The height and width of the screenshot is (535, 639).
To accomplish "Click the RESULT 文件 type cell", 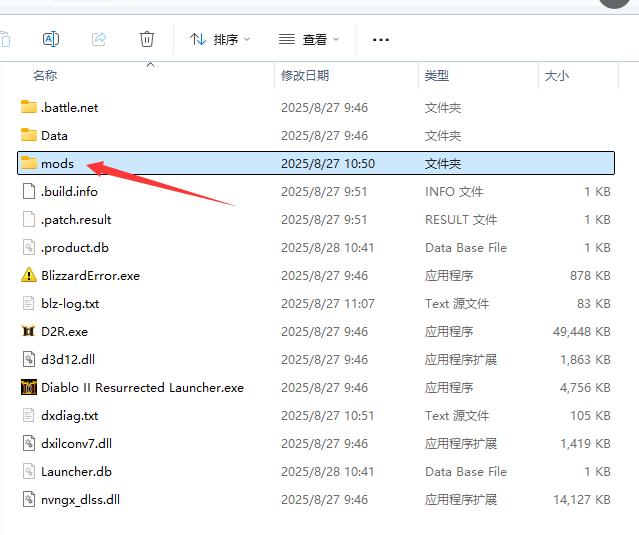I will [x=461, y=220].
